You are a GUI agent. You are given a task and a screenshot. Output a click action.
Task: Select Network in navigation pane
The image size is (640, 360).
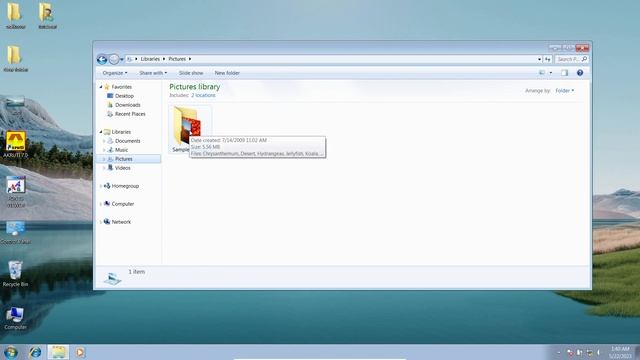coord(121,222)
